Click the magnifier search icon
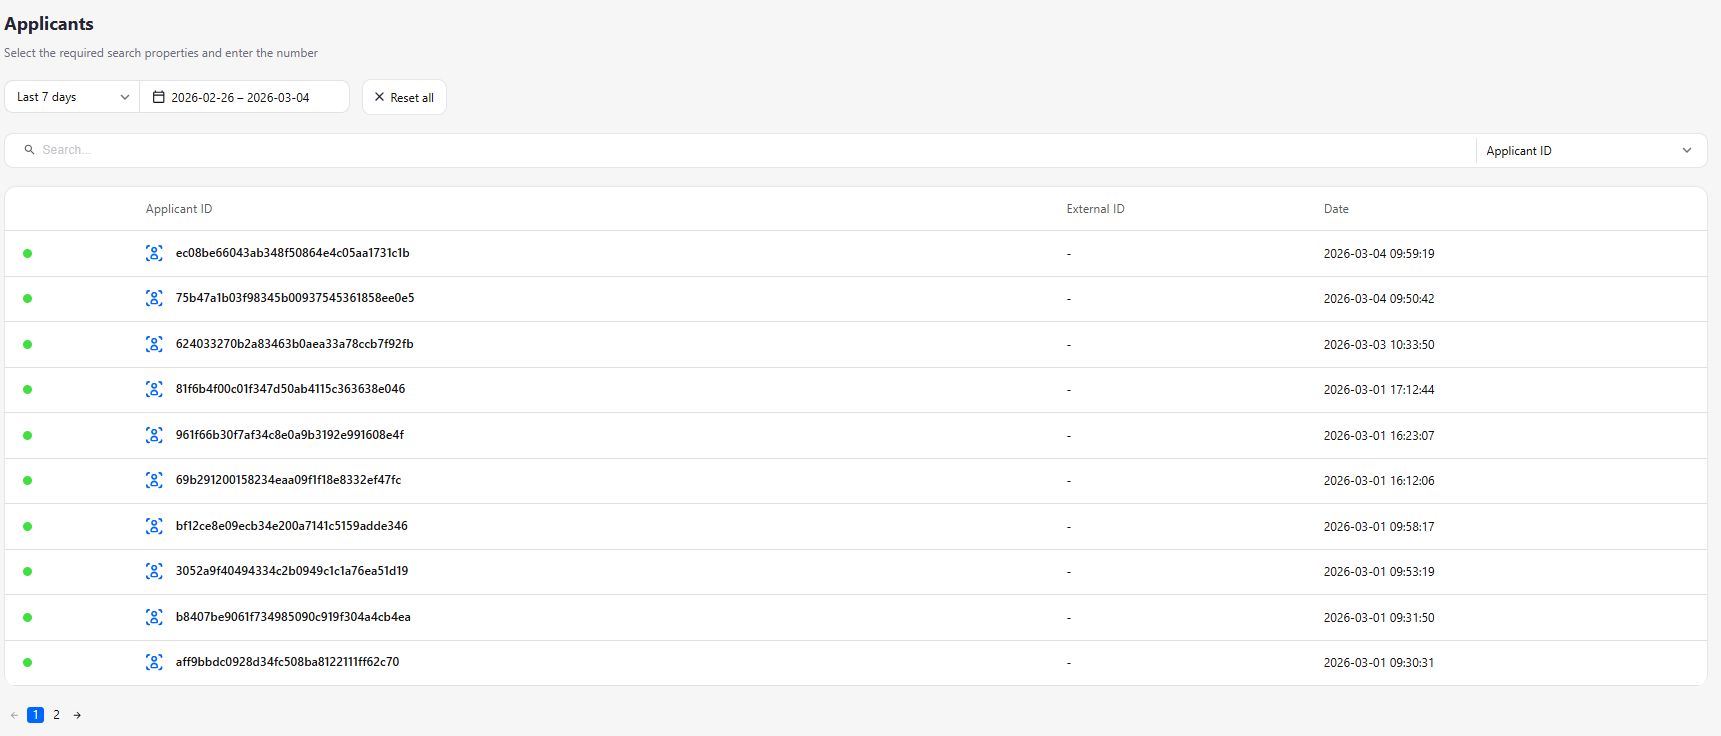The width and height of the screenshot is (1721, 736). point(29,150)
